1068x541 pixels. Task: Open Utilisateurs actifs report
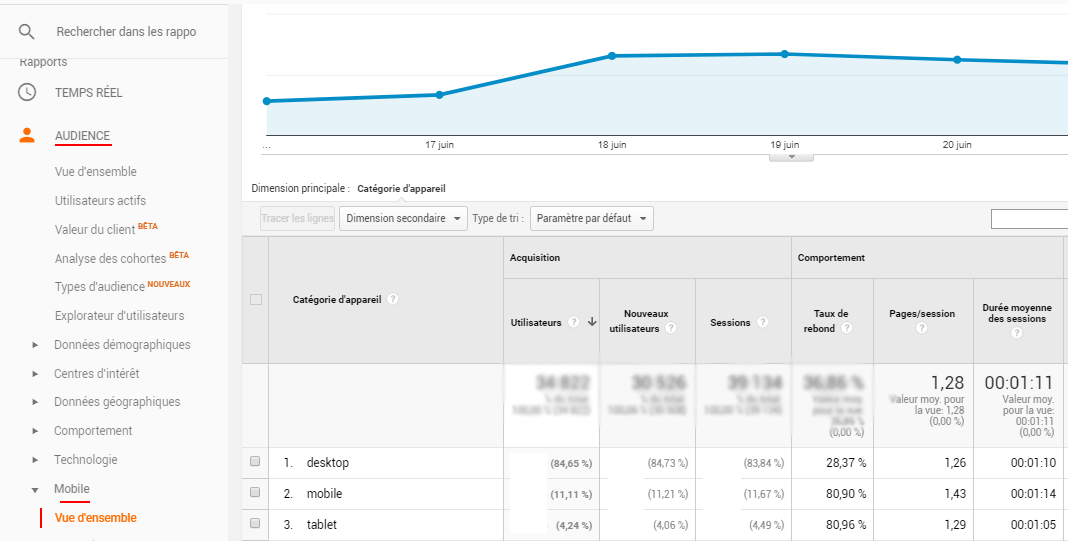click(x=100, y=200)
